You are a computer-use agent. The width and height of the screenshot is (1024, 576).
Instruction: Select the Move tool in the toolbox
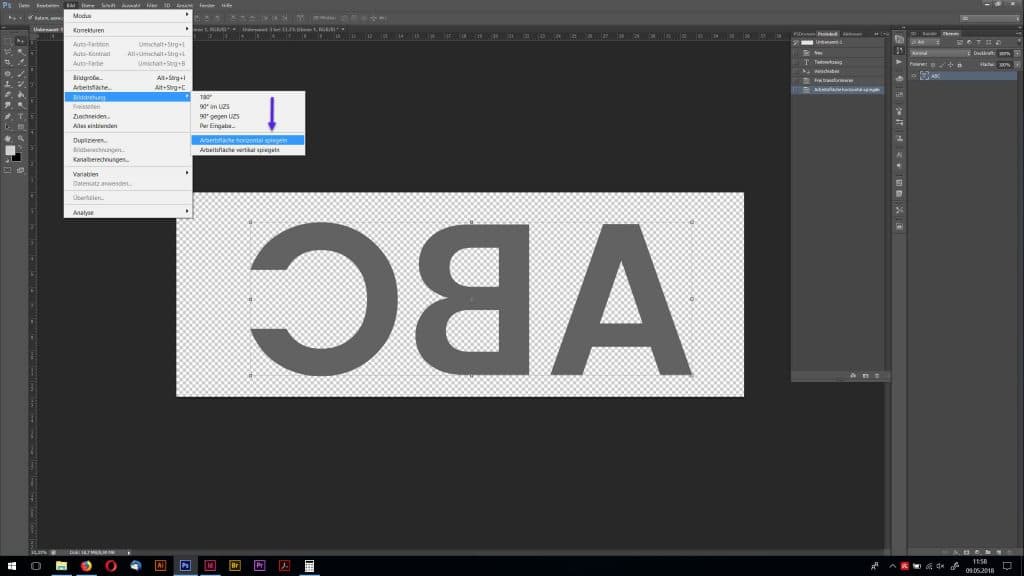20,40
